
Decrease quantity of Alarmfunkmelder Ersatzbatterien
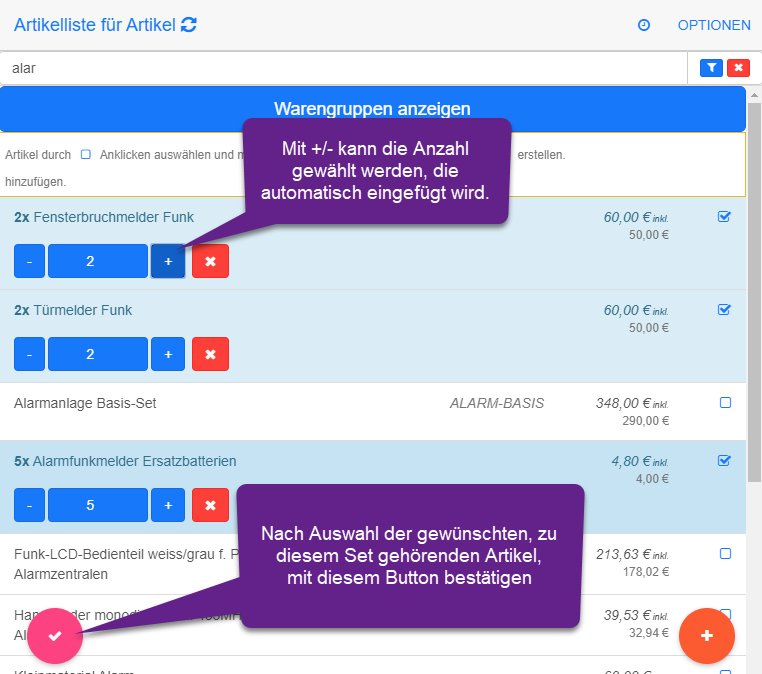click(x=29, y=505)
